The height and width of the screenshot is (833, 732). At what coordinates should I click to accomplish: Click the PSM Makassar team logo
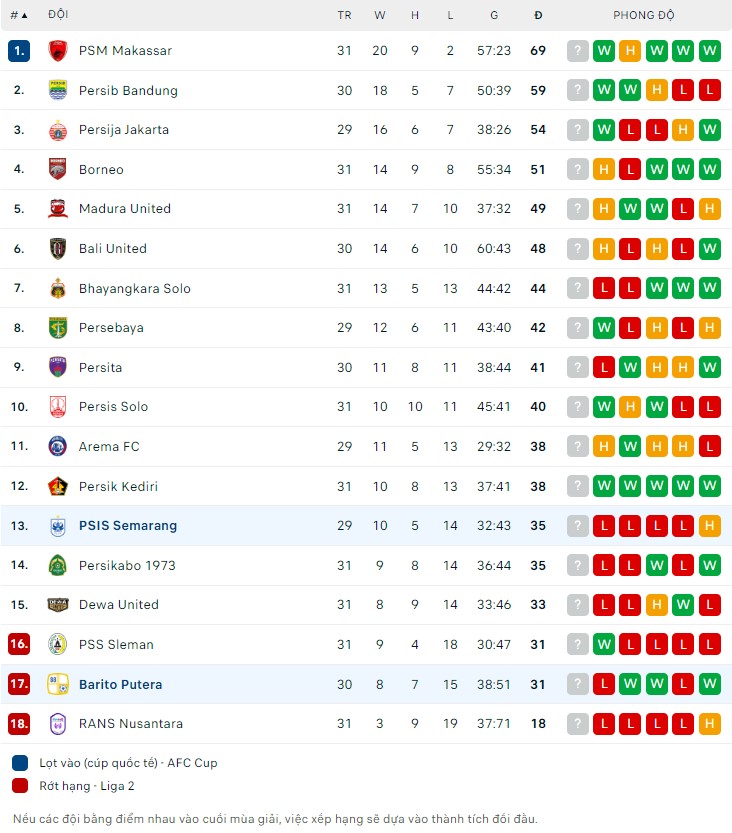[x=58, y=51]
